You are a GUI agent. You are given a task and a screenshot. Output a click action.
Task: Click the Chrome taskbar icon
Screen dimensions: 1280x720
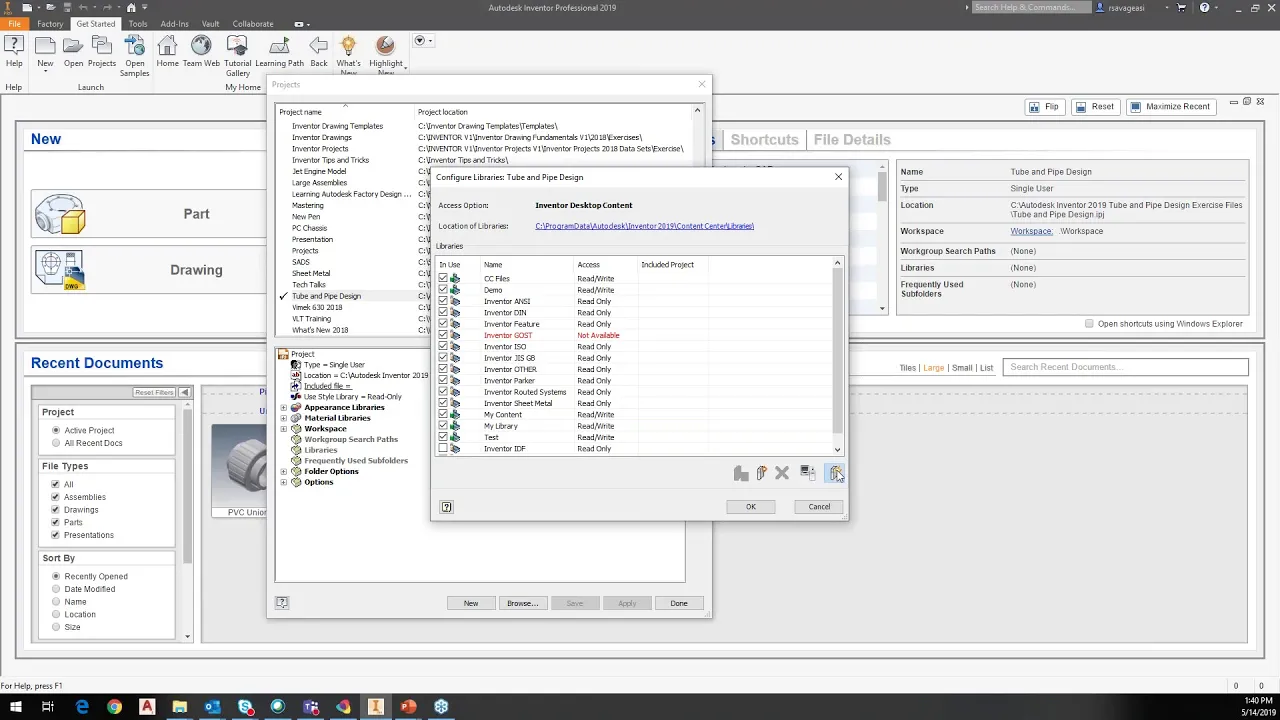pyautogui.click(x=115, y=708)
